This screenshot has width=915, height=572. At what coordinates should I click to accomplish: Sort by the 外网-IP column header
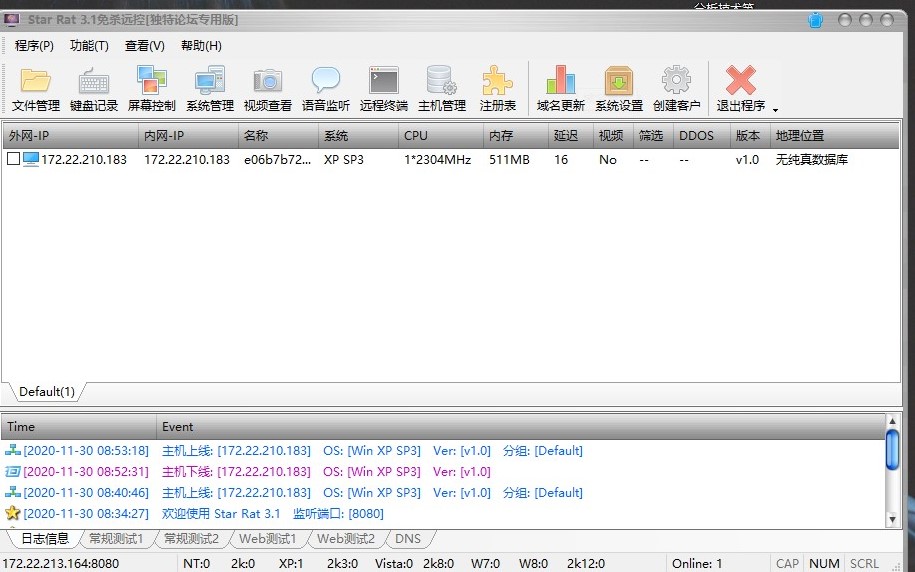coord(71,135)
